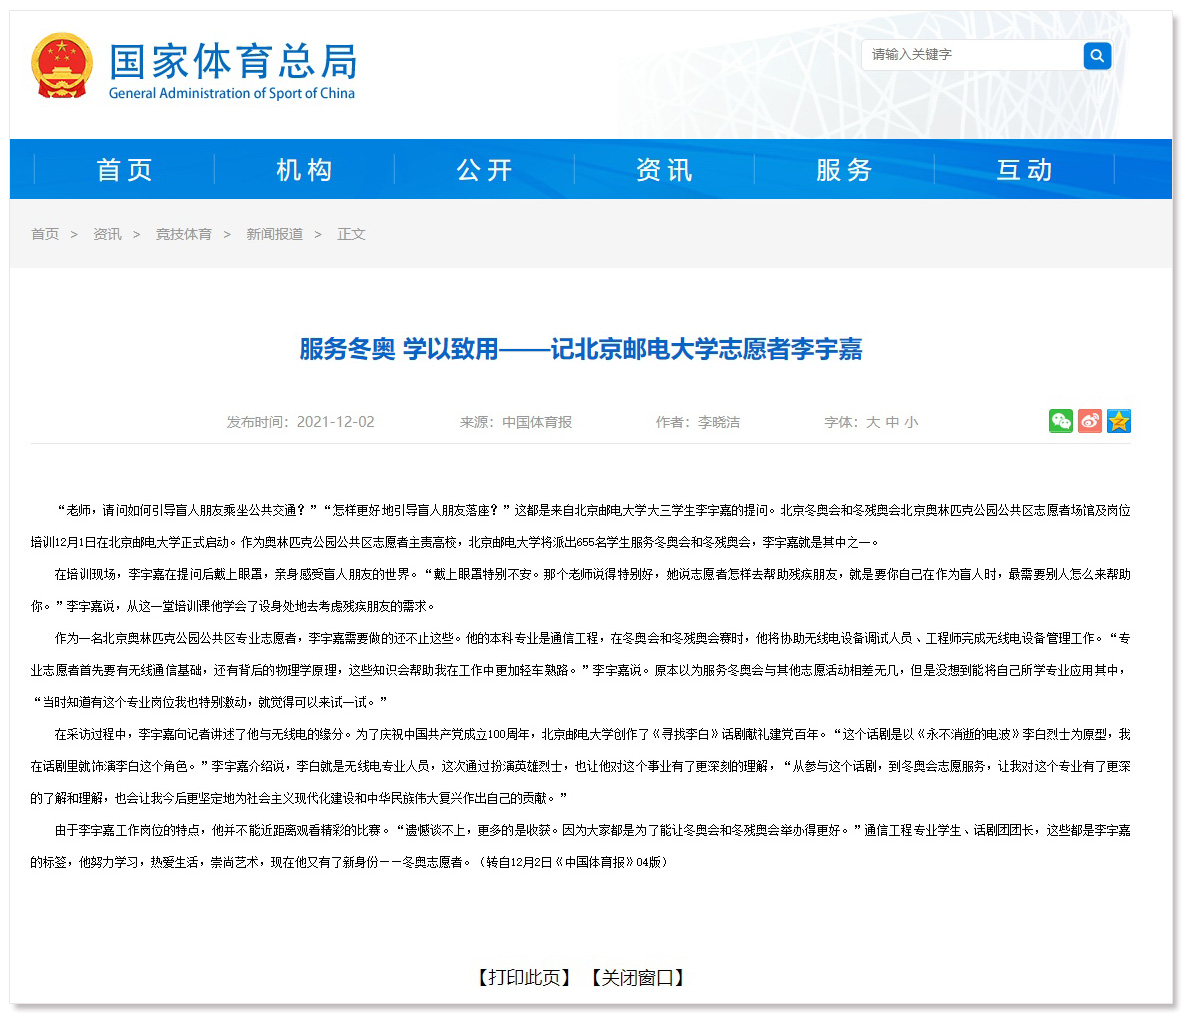Open the 资讯 navigation menu item
The width and height of the screenshot is (1190, 1020).
point(664,169)
